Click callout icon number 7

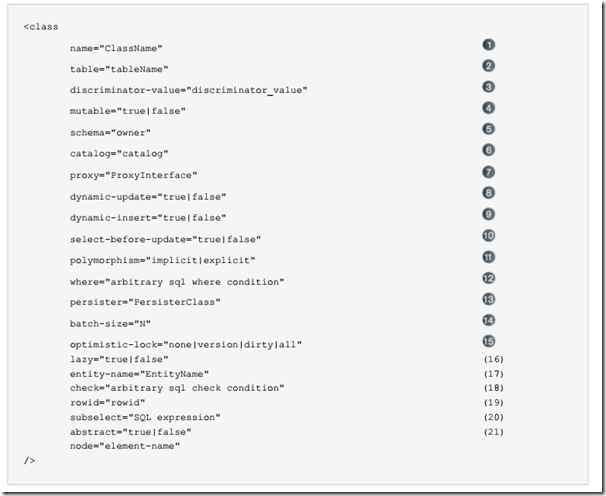pyautogui.click(x=489, y=172)
